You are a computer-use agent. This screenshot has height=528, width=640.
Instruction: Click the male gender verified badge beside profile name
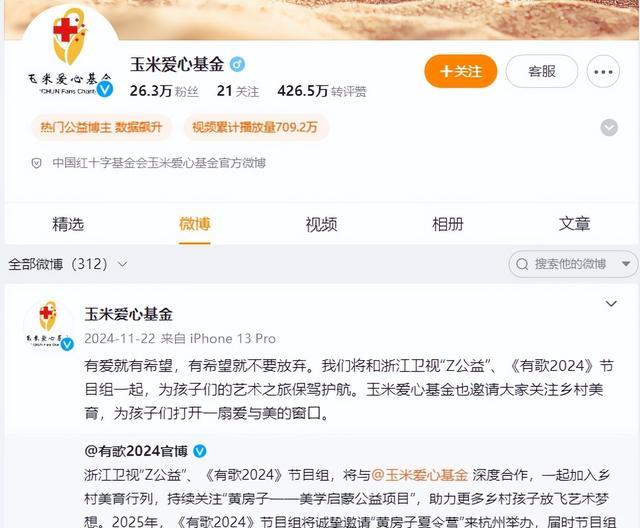pos(237,64)
